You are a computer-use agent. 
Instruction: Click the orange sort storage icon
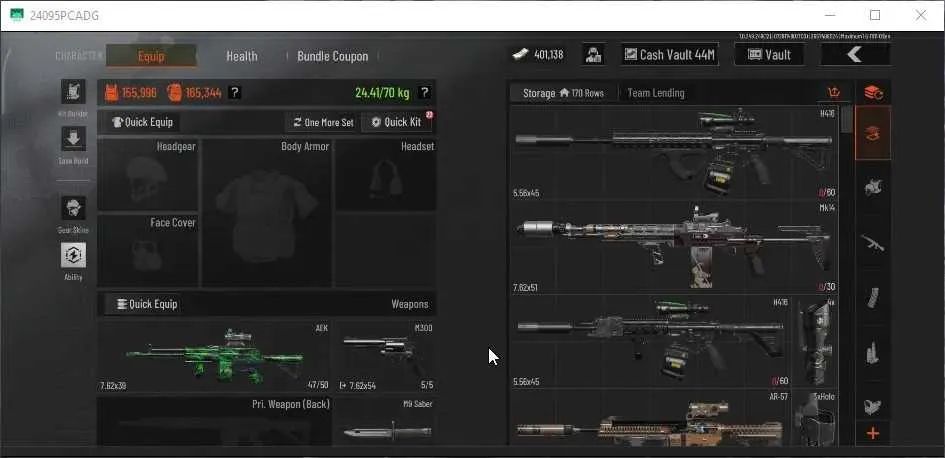click(x=834, y=93)
